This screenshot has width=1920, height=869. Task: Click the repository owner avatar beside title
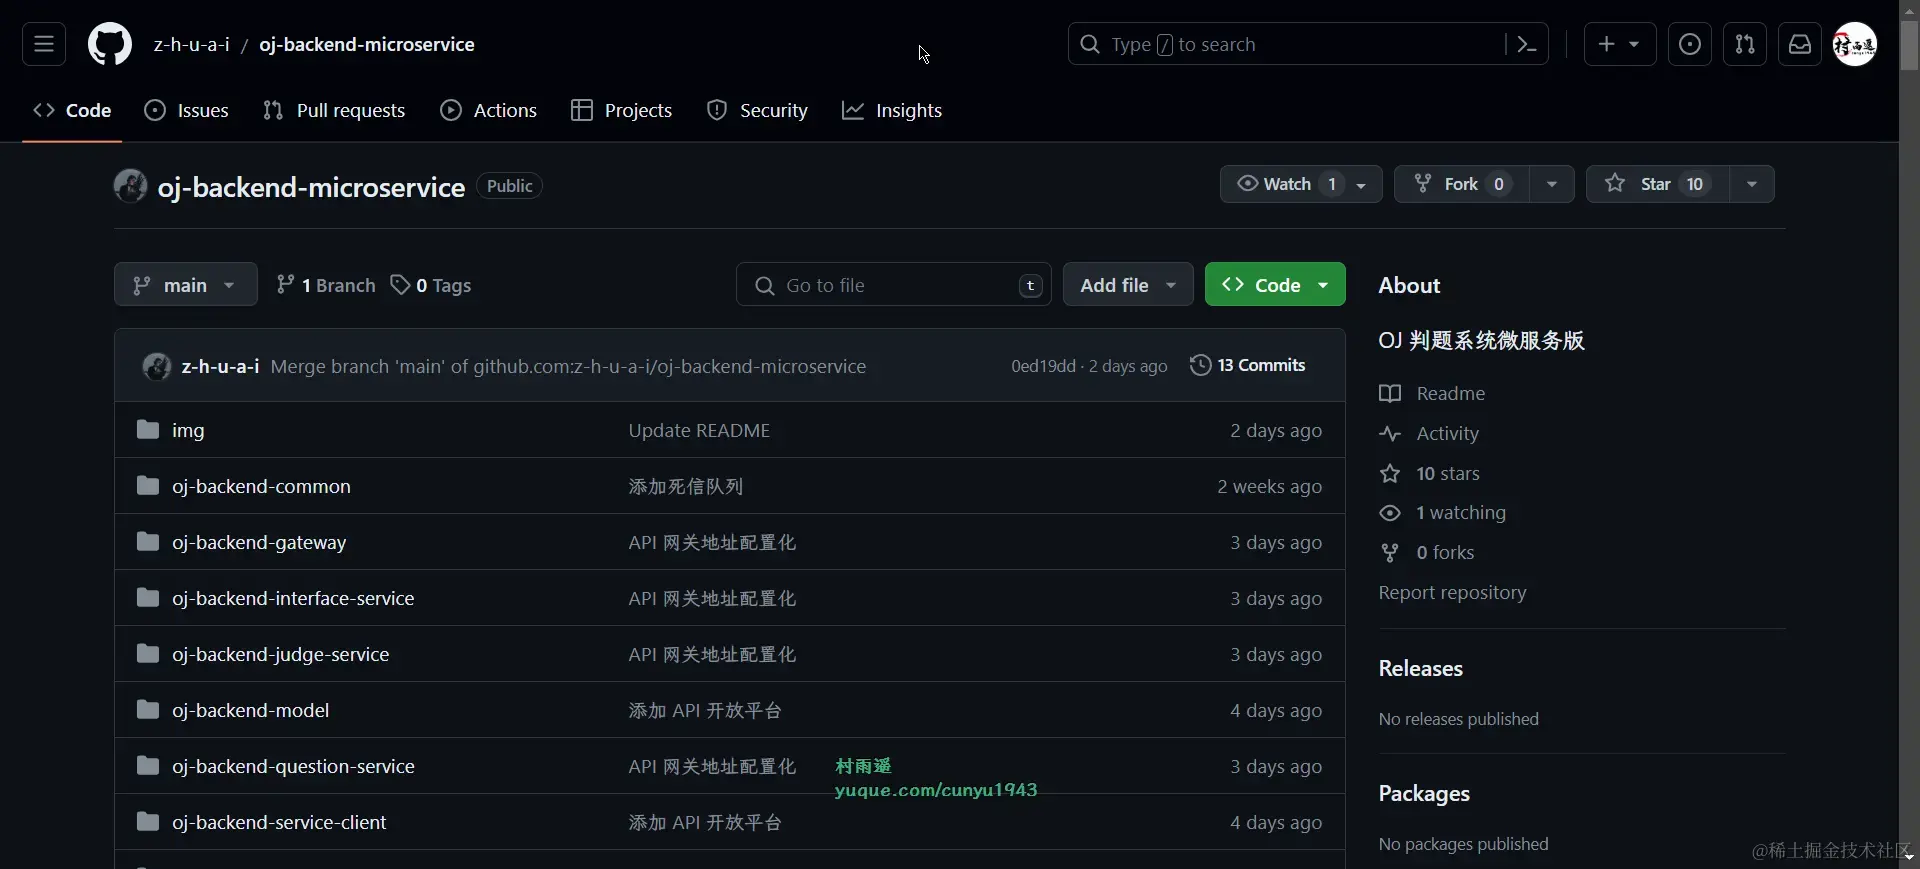pos(130,186)
